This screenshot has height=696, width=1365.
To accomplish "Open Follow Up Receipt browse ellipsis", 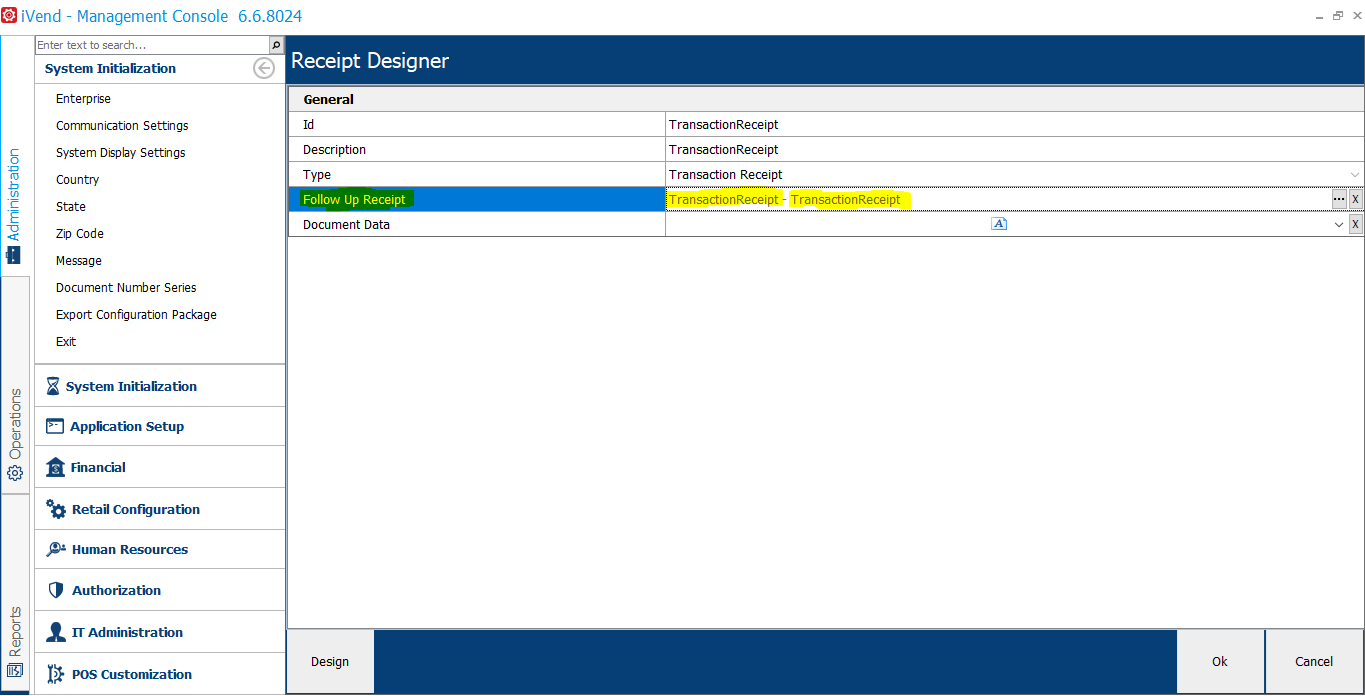I will coord(1339,199).
